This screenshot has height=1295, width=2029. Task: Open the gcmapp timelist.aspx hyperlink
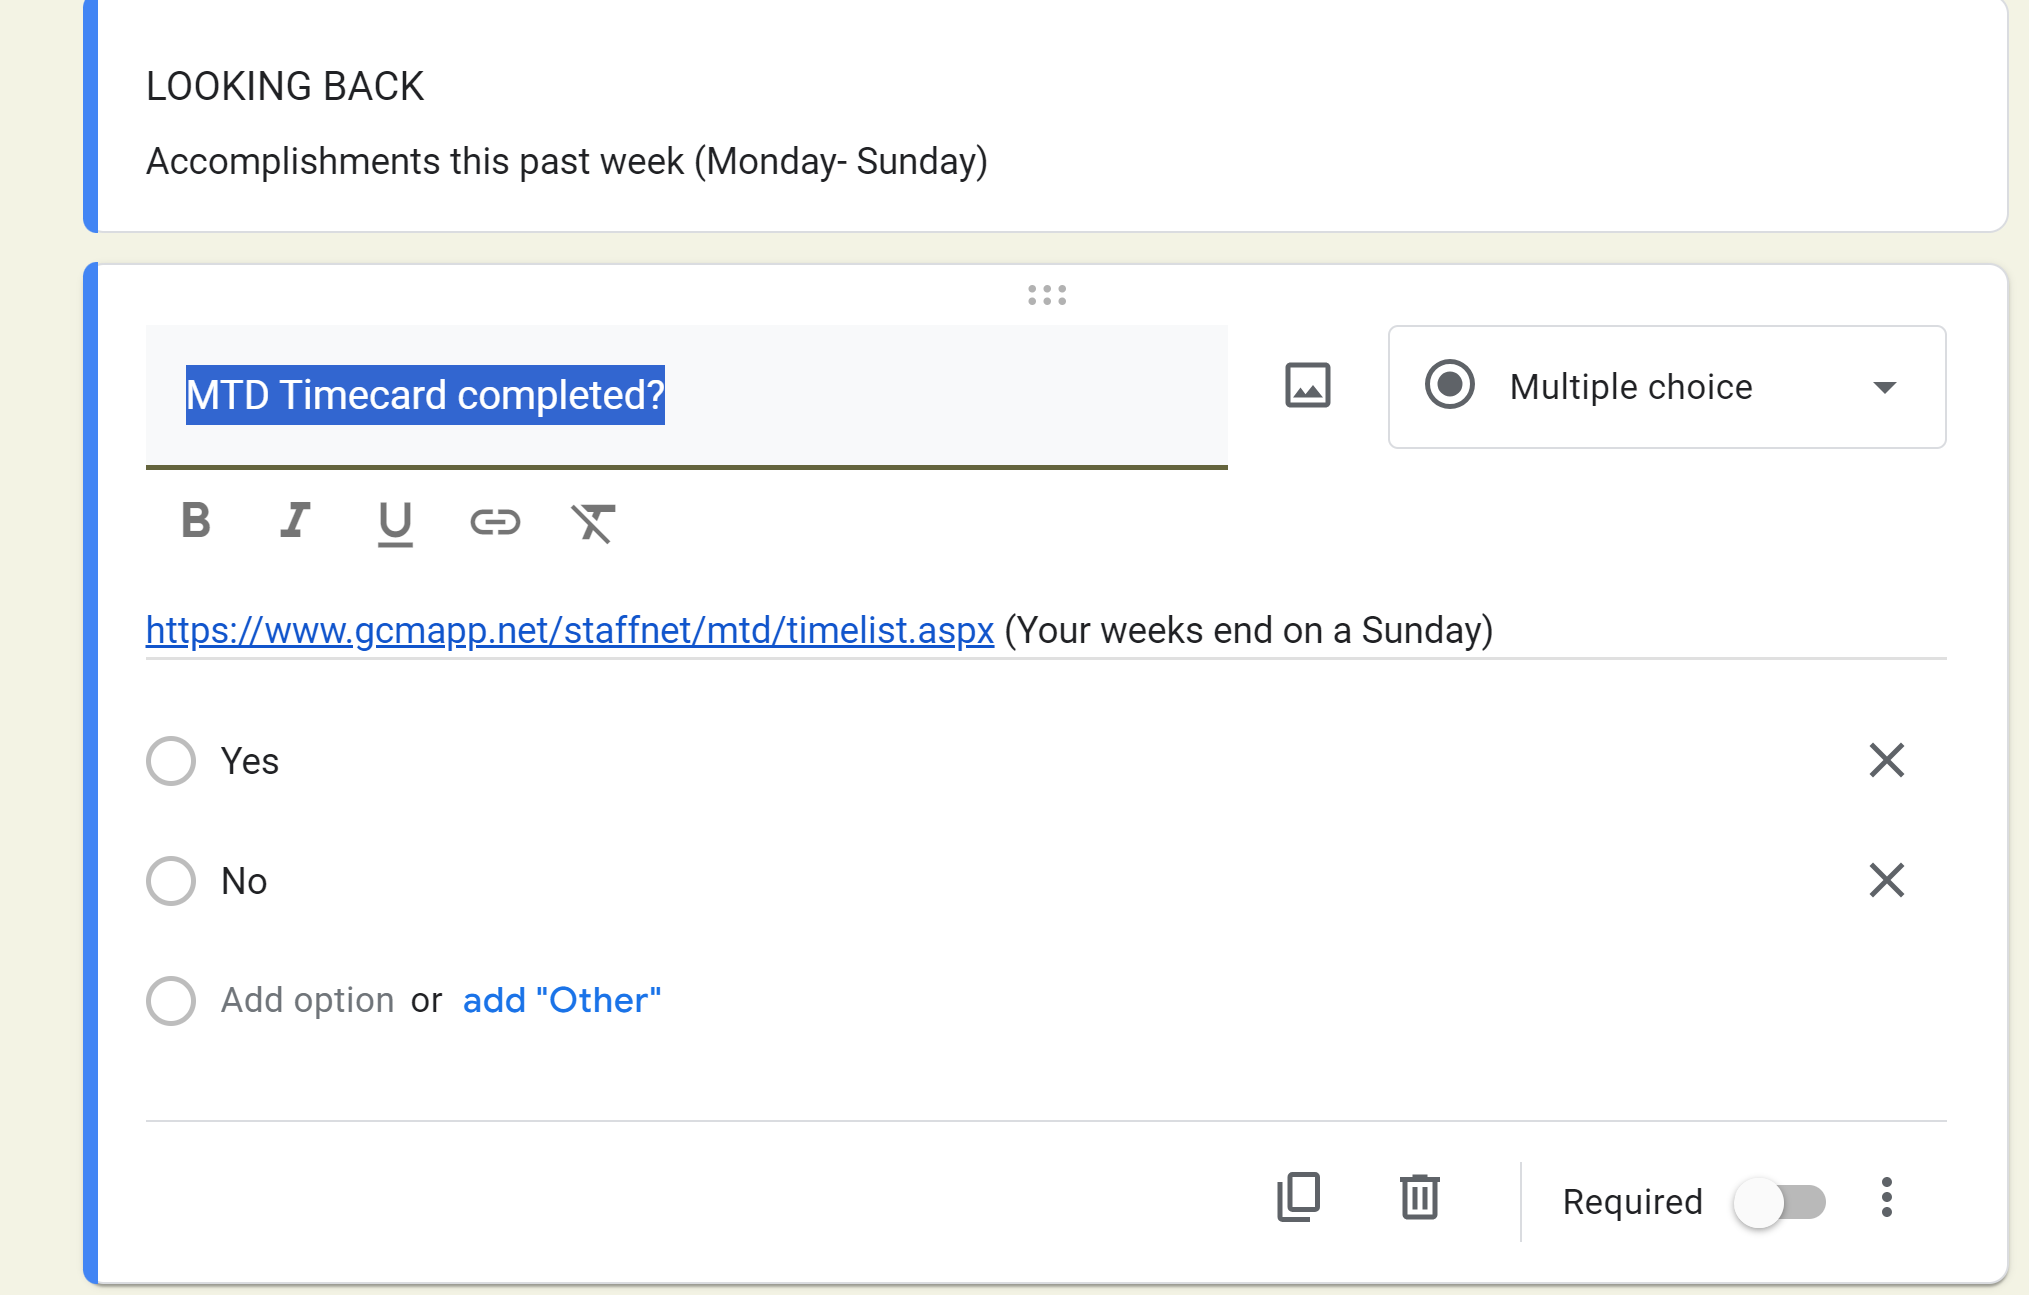(569, 630)
